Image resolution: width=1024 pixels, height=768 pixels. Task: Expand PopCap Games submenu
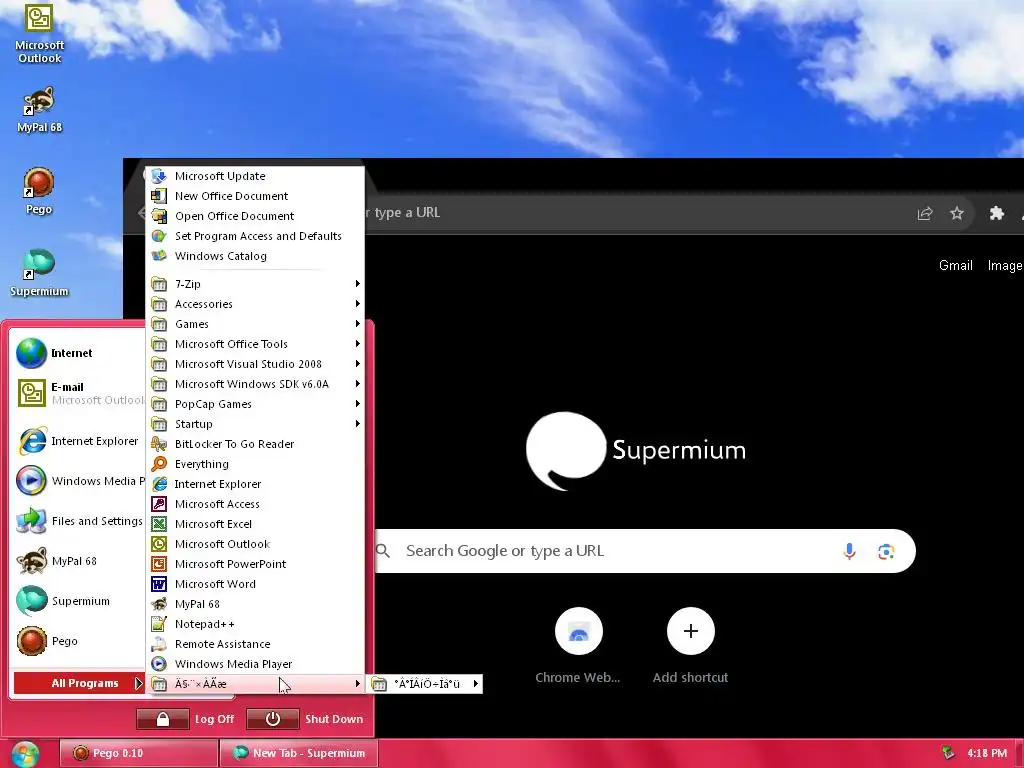coord(255,404)
